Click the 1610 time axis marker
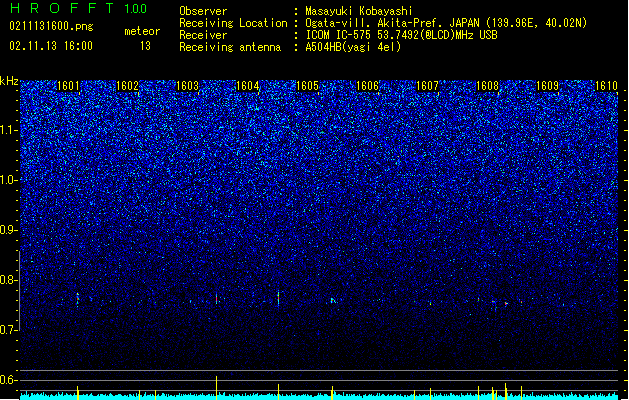Screen dimensions: 629x400 click(x=607, y=86)
